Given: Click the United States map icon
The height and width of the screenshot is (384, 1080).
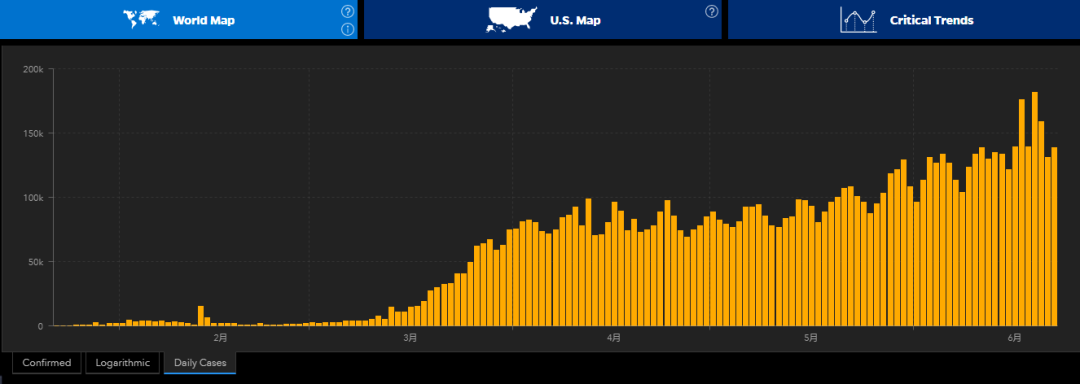Looking at the screenshot, I should tap(512, 19).
